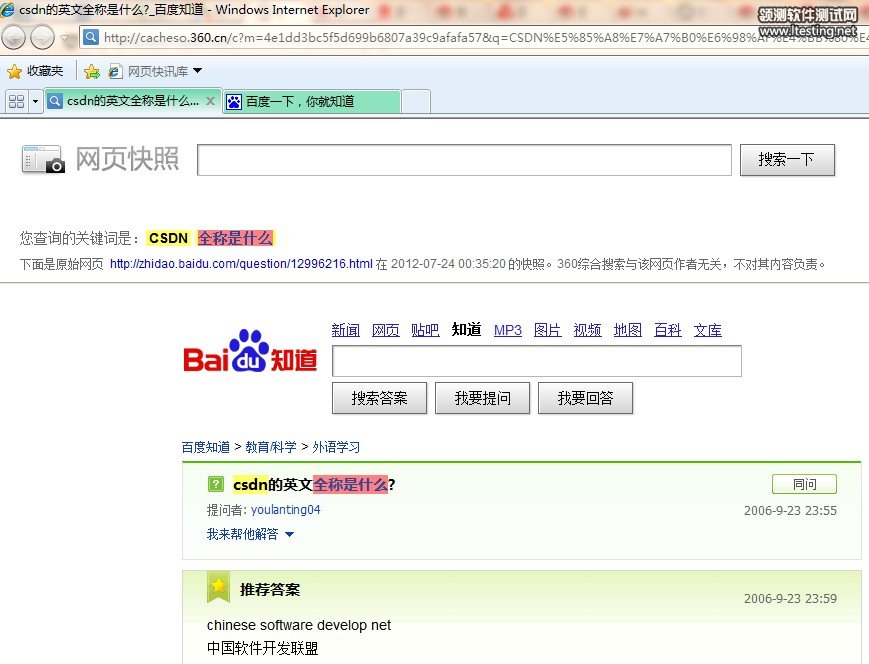Click the browser Forward arrow button
Viewport: 869px width, 664px height.
tap(42, 38)
